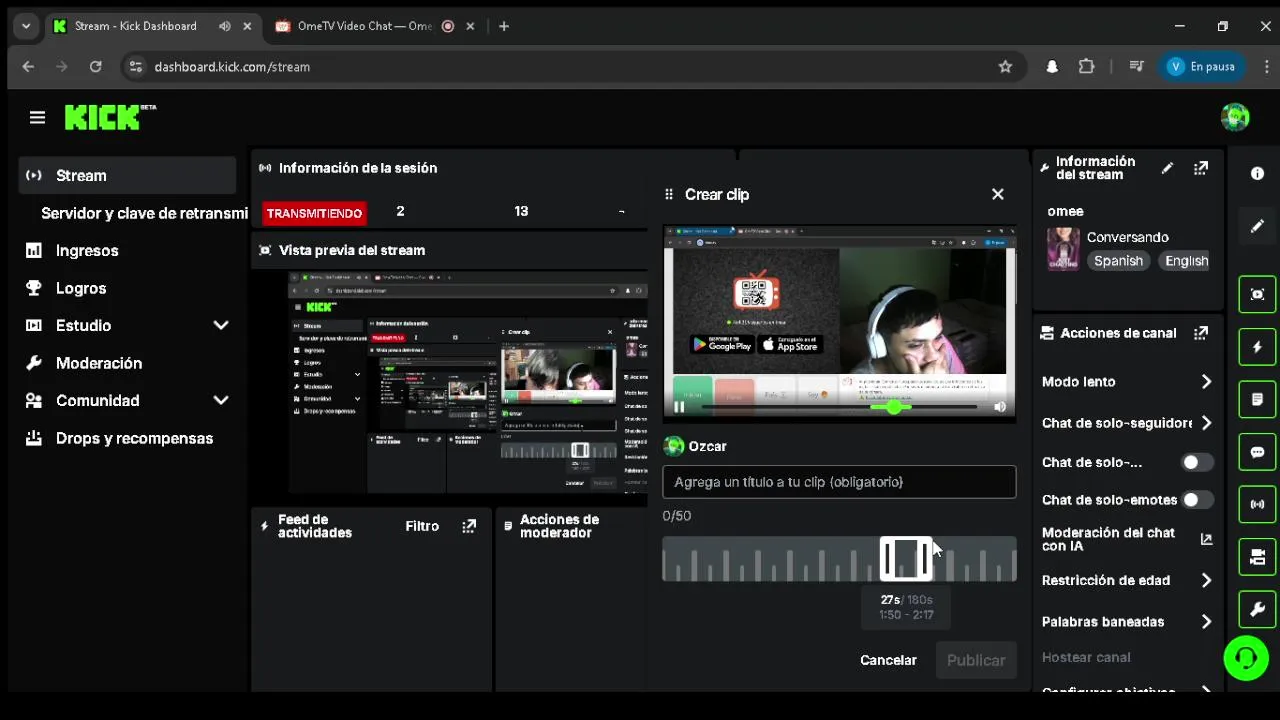Open the green headset support button
The height and width of the screenshot is (720, 1280).
pyautogui.click(x=1246, y=658)
